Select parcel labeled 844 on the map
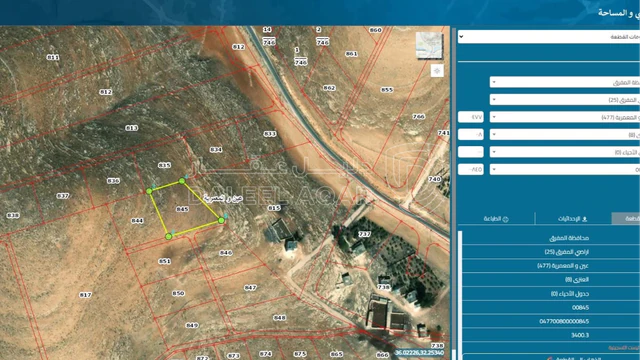 coord(137,221)
